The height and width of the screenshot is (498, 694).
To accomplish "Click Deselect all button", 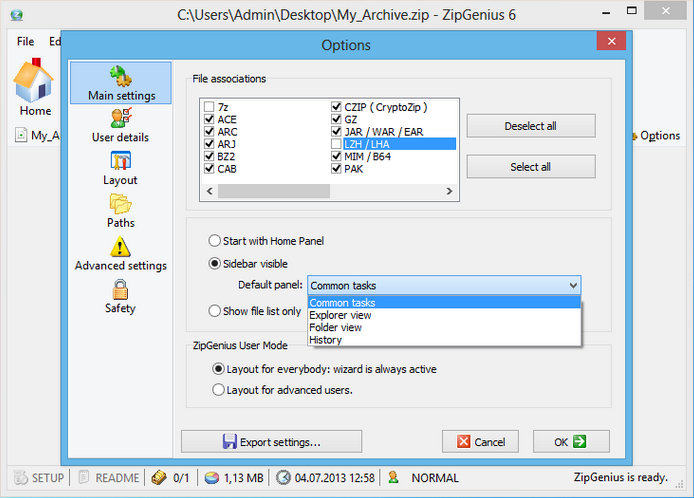I will pyautogui.click(x=531, y=126).
